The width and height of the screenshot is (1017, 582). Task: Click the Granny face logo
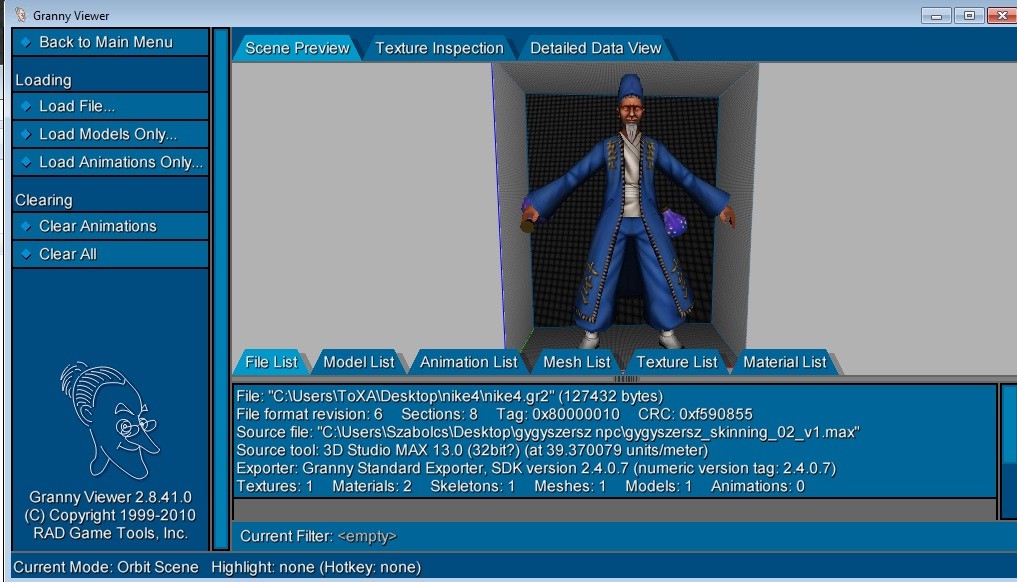tap(109, 420)
